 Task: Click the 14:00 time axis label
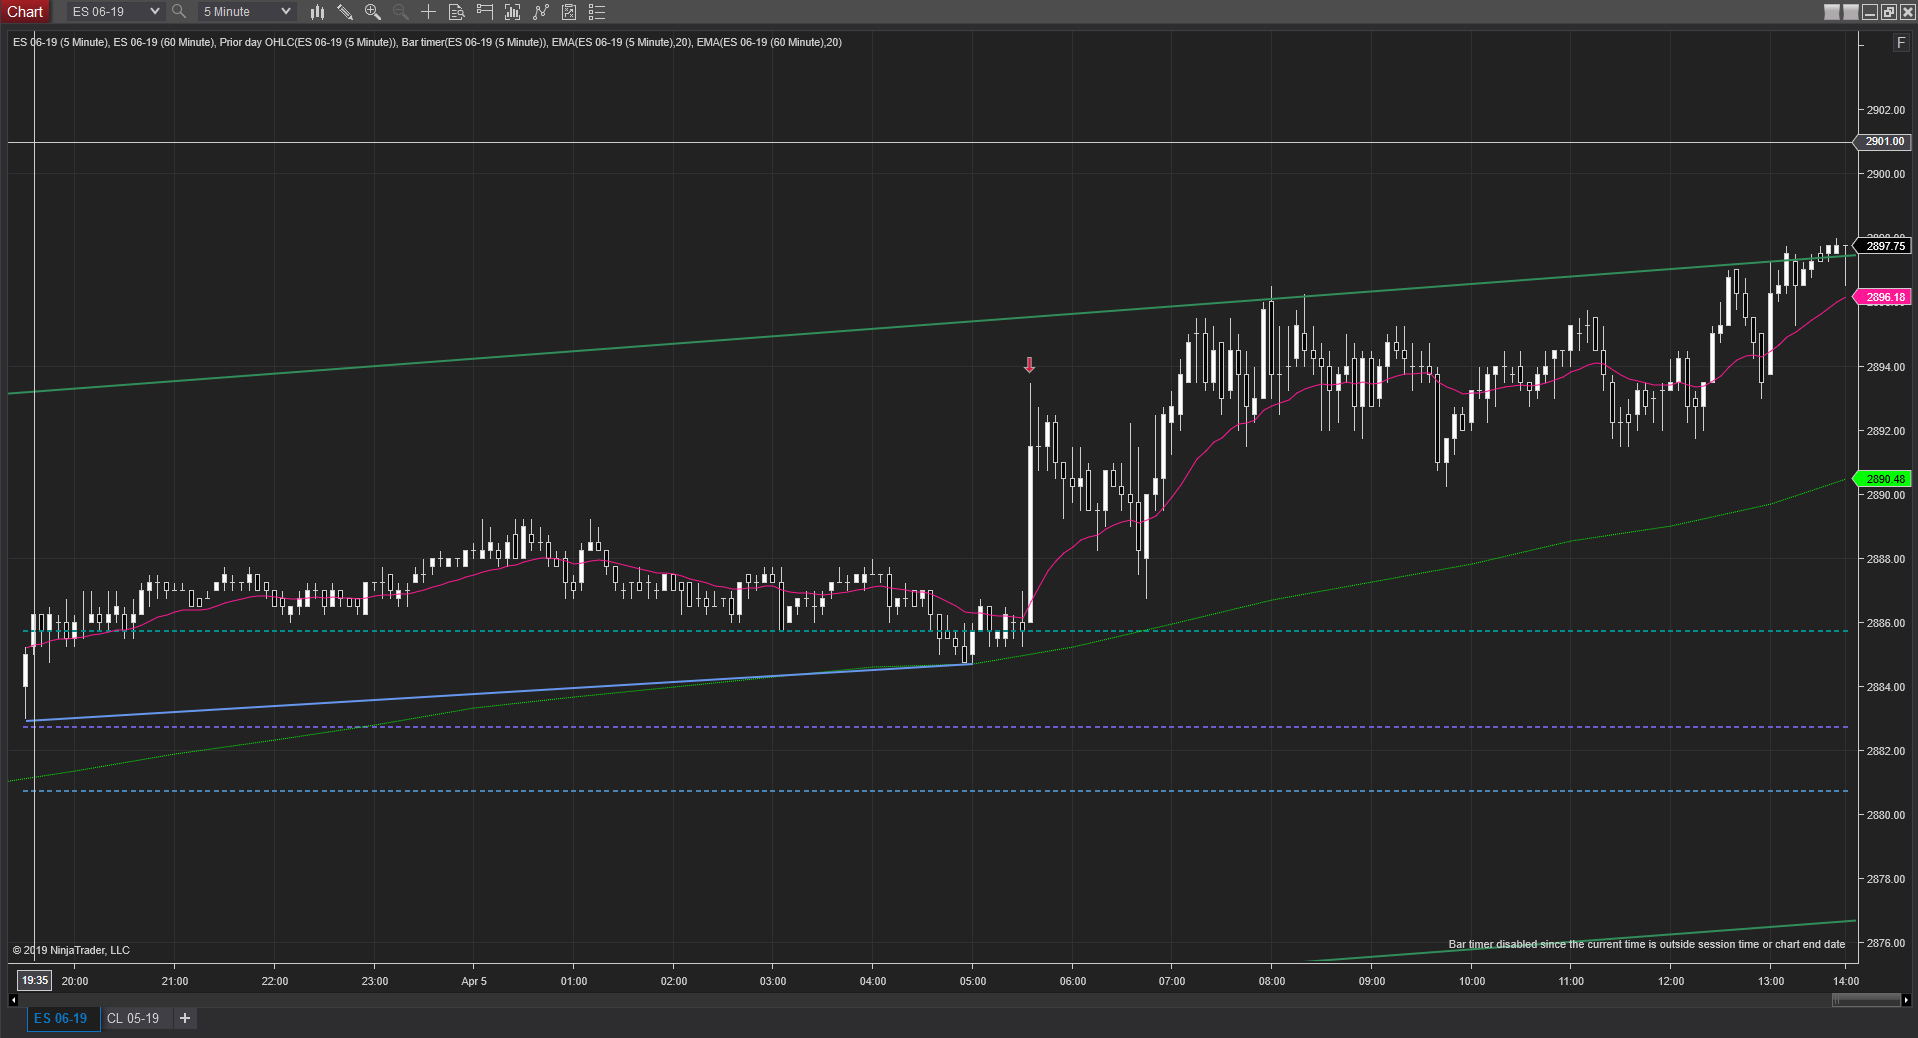tap(1846, 981)
